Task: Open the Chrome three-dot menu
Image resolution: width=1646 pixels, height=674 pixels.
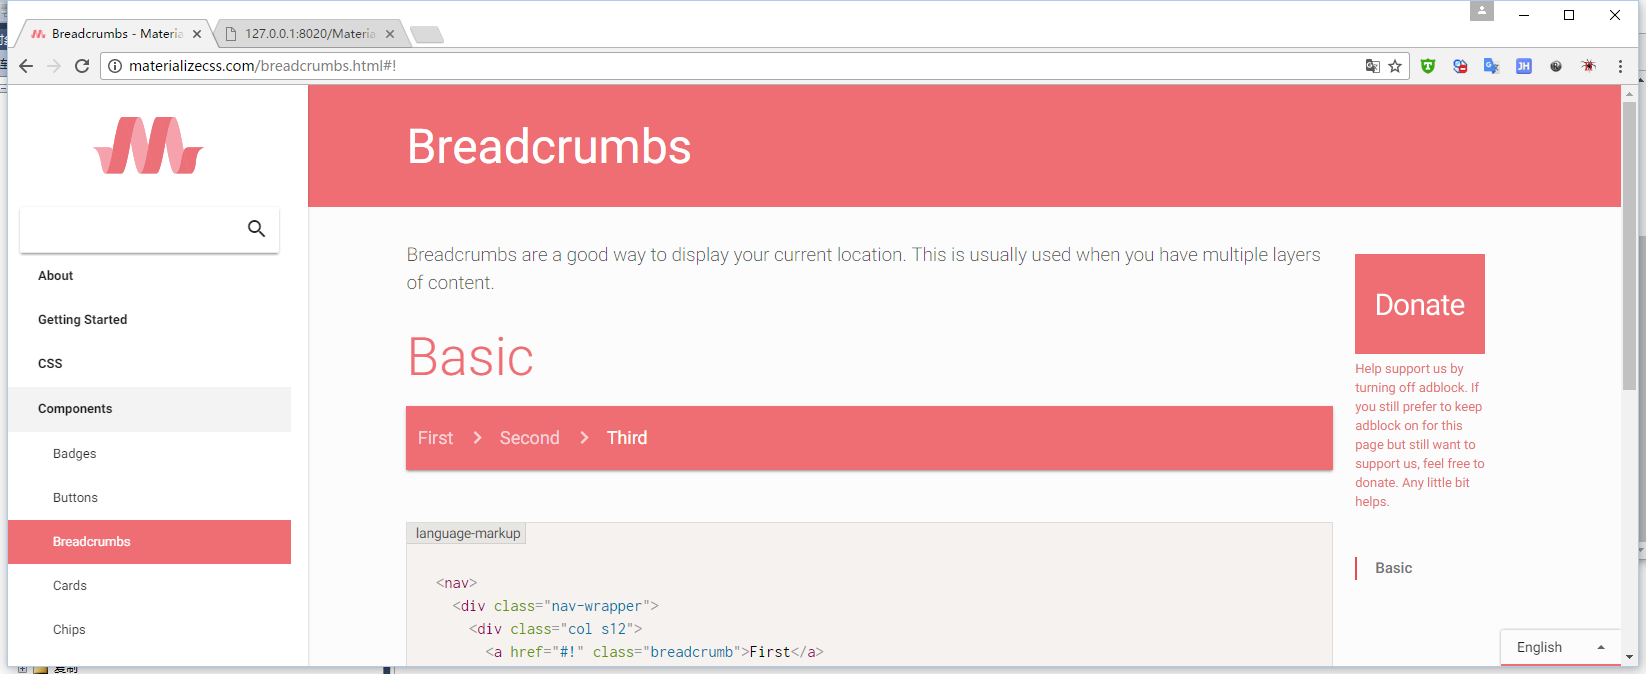Action: [x=1620, y=66]
